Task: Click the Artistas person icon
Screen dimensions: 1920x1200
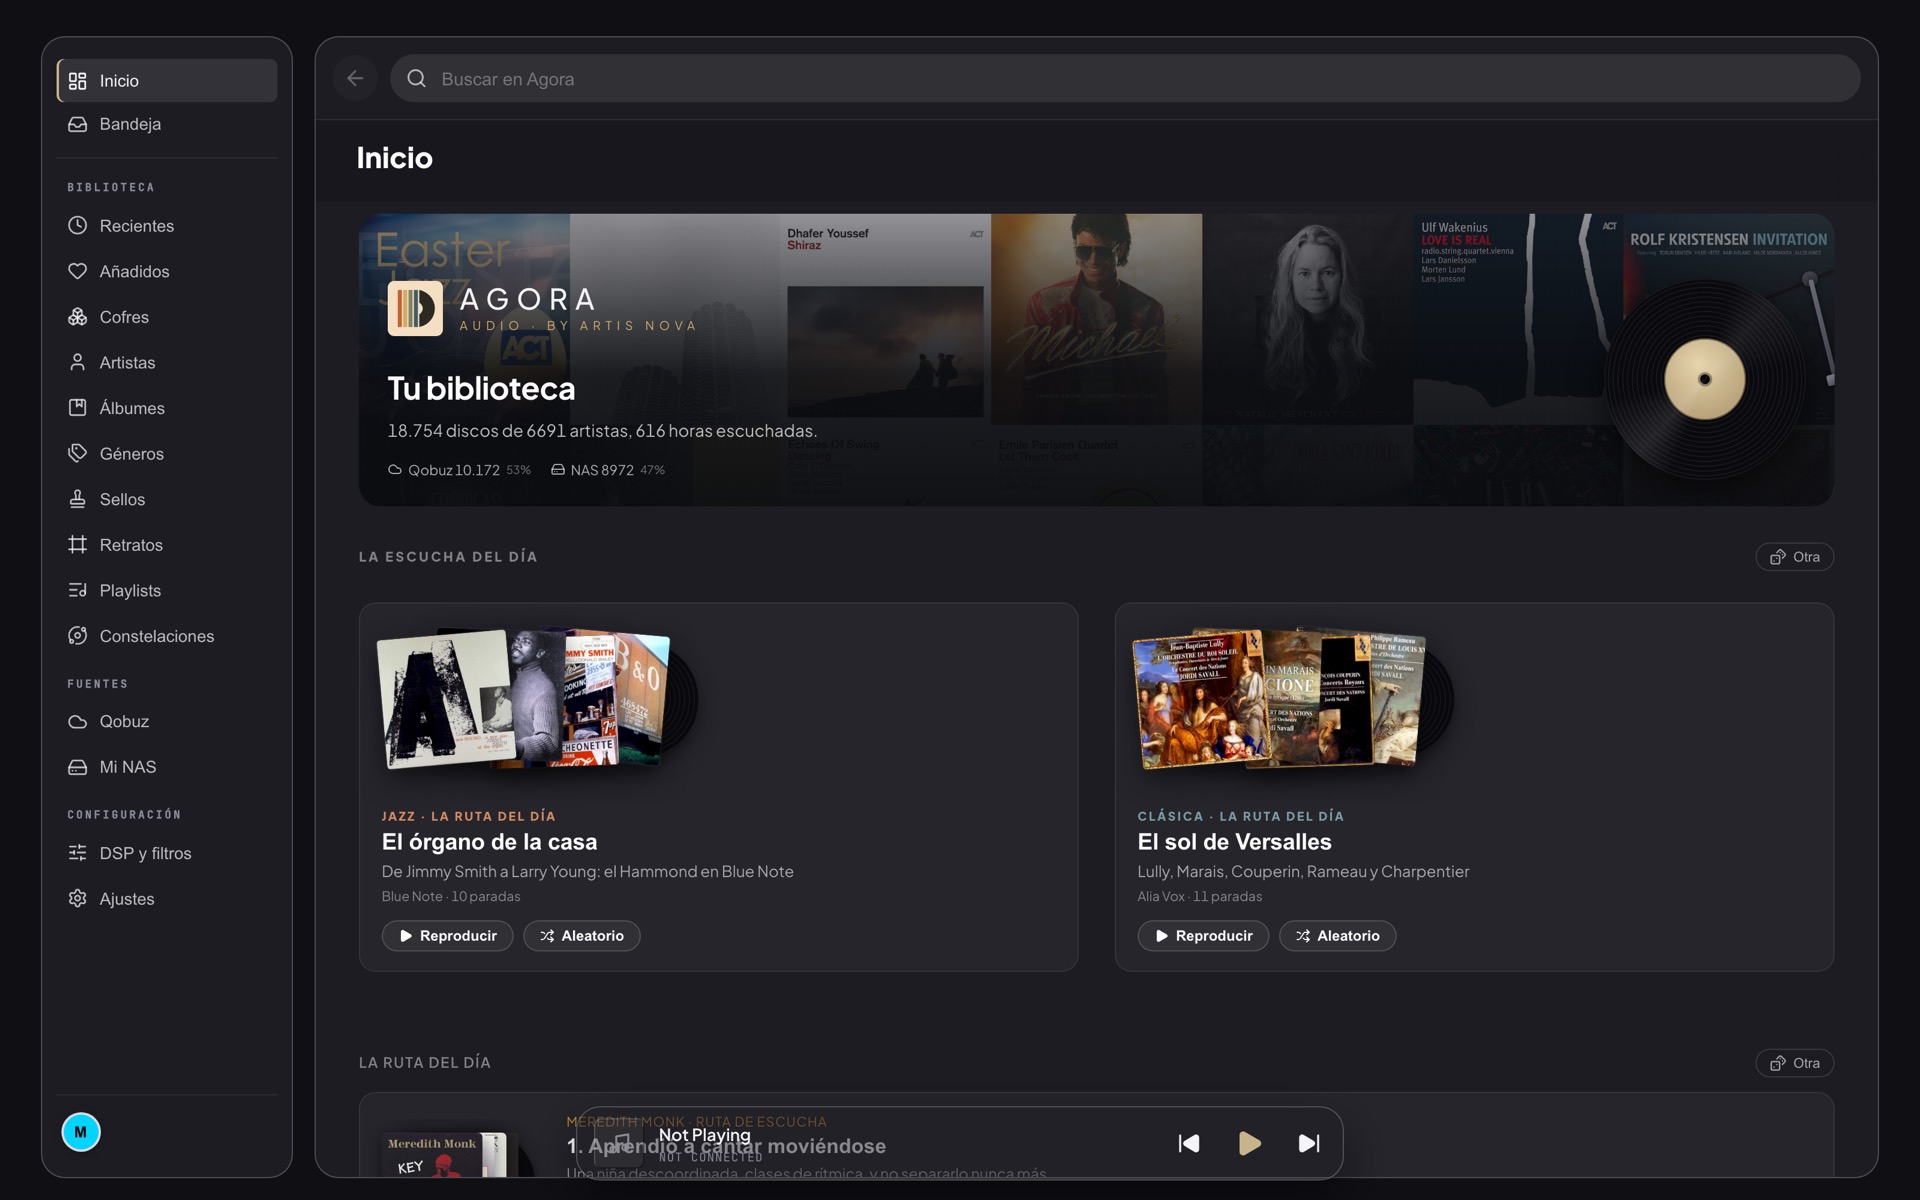Action: click(77, 362)
